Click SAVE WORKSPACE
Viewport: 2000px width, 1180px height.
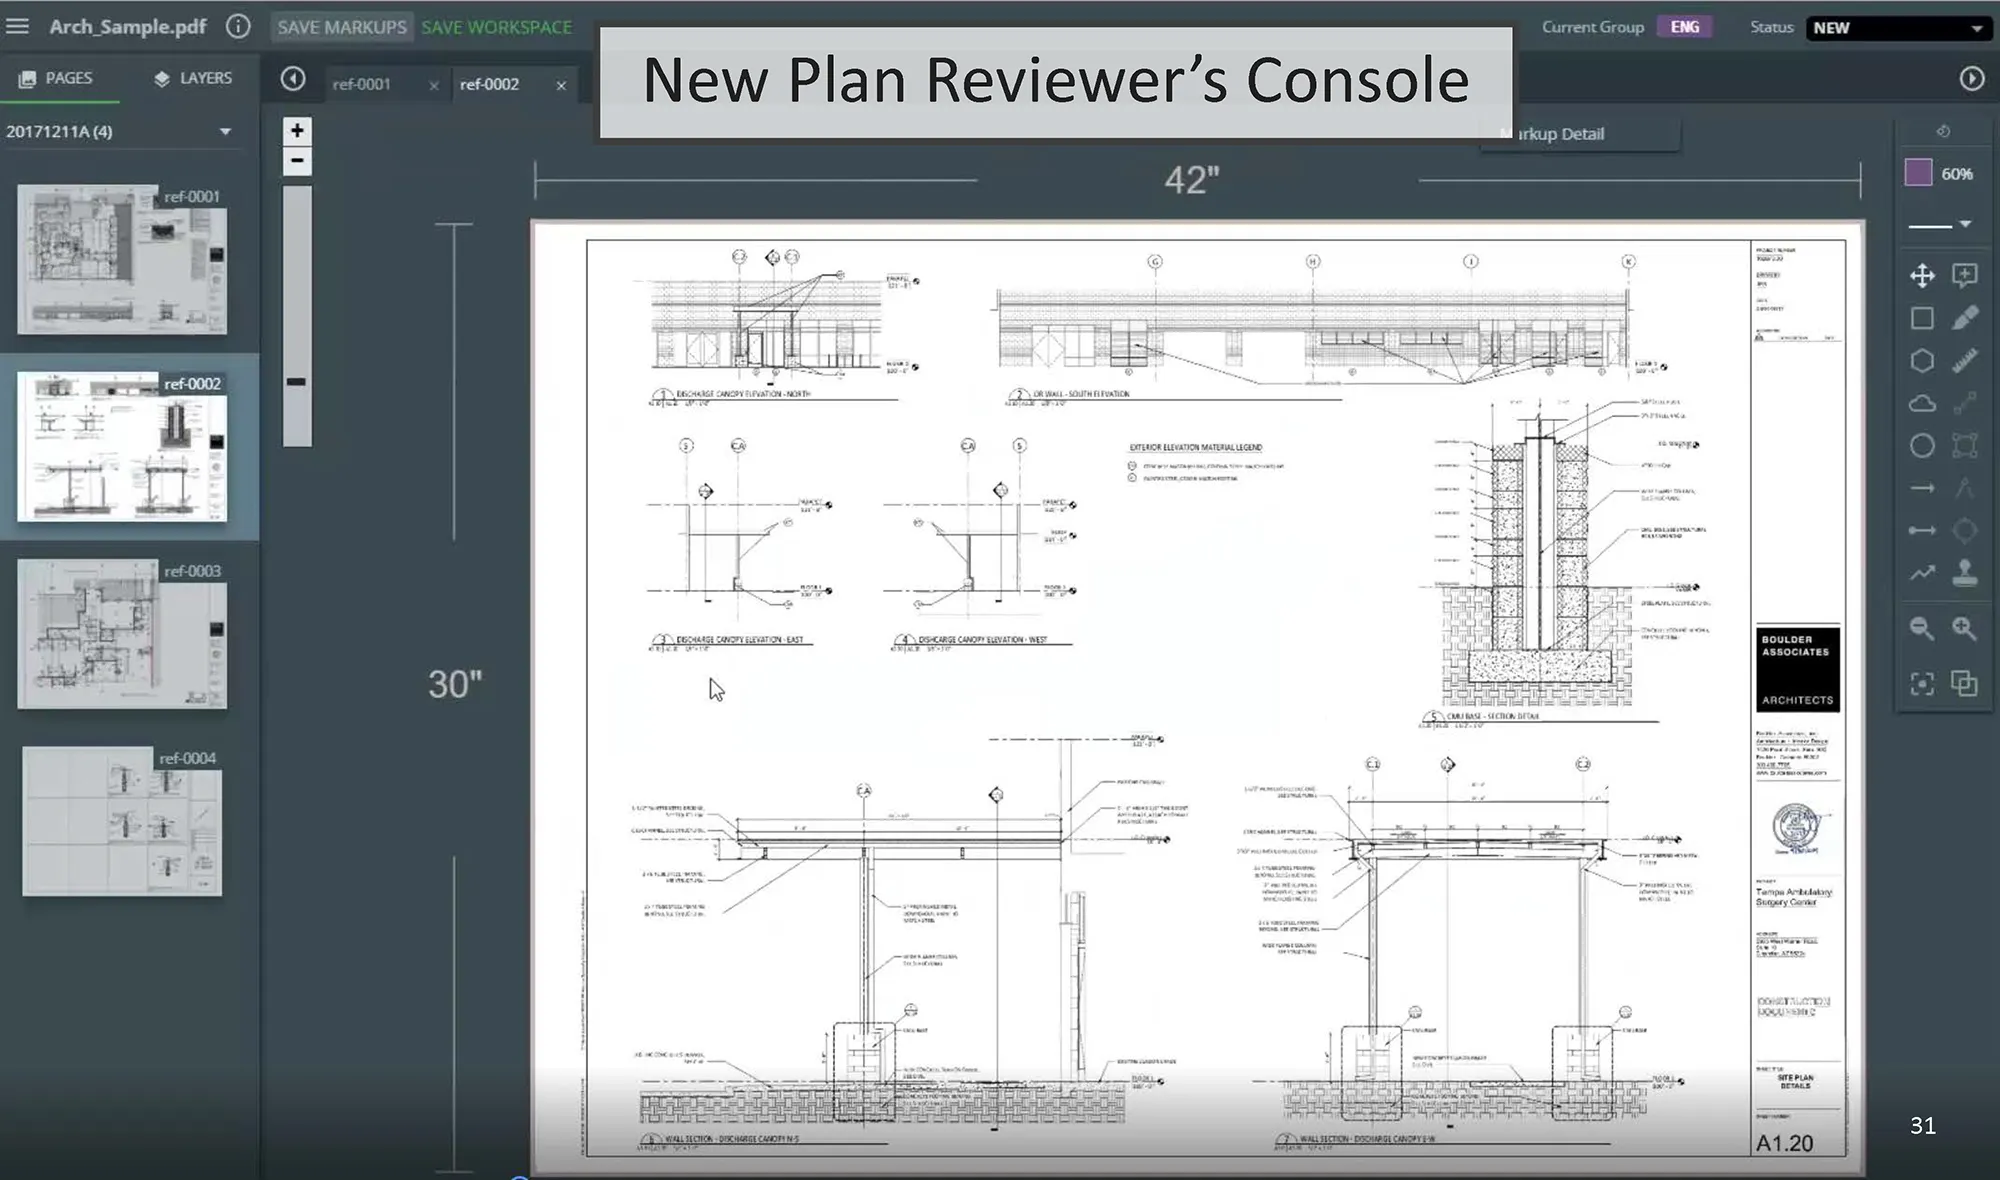point(496,27)
